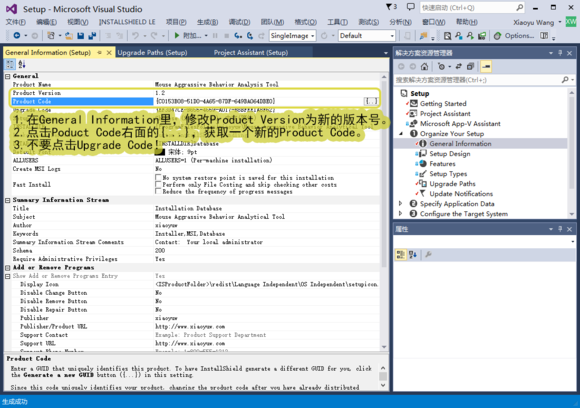Expand Configure the Target System node
The height and width of the screenshot is (408, 580).
401,213
